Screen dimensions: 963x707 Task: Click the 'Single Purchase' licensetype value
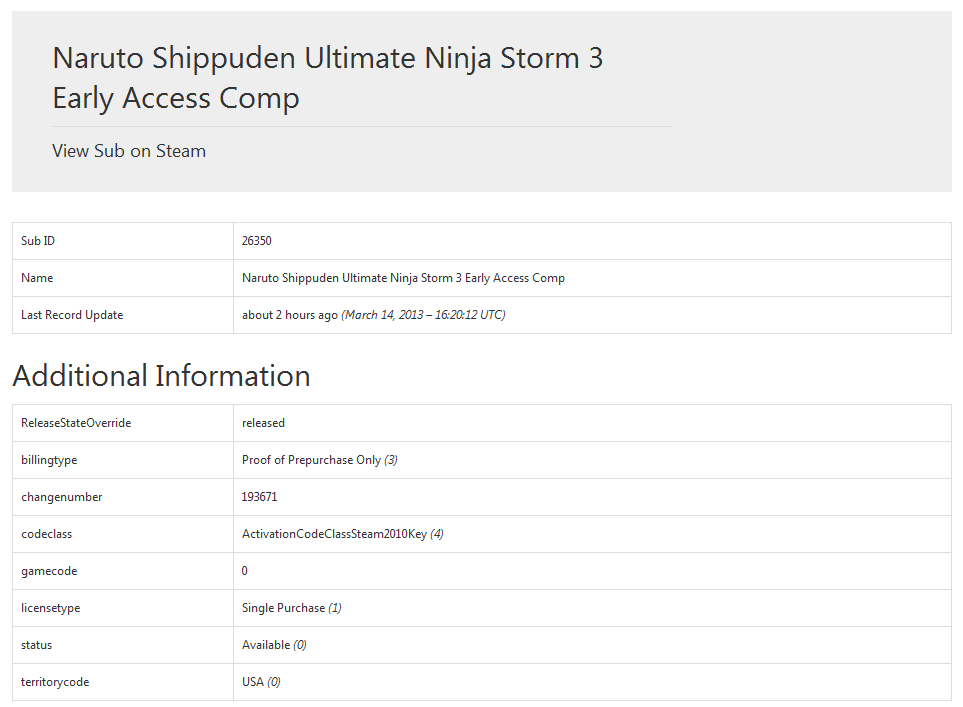coord(283,608)
